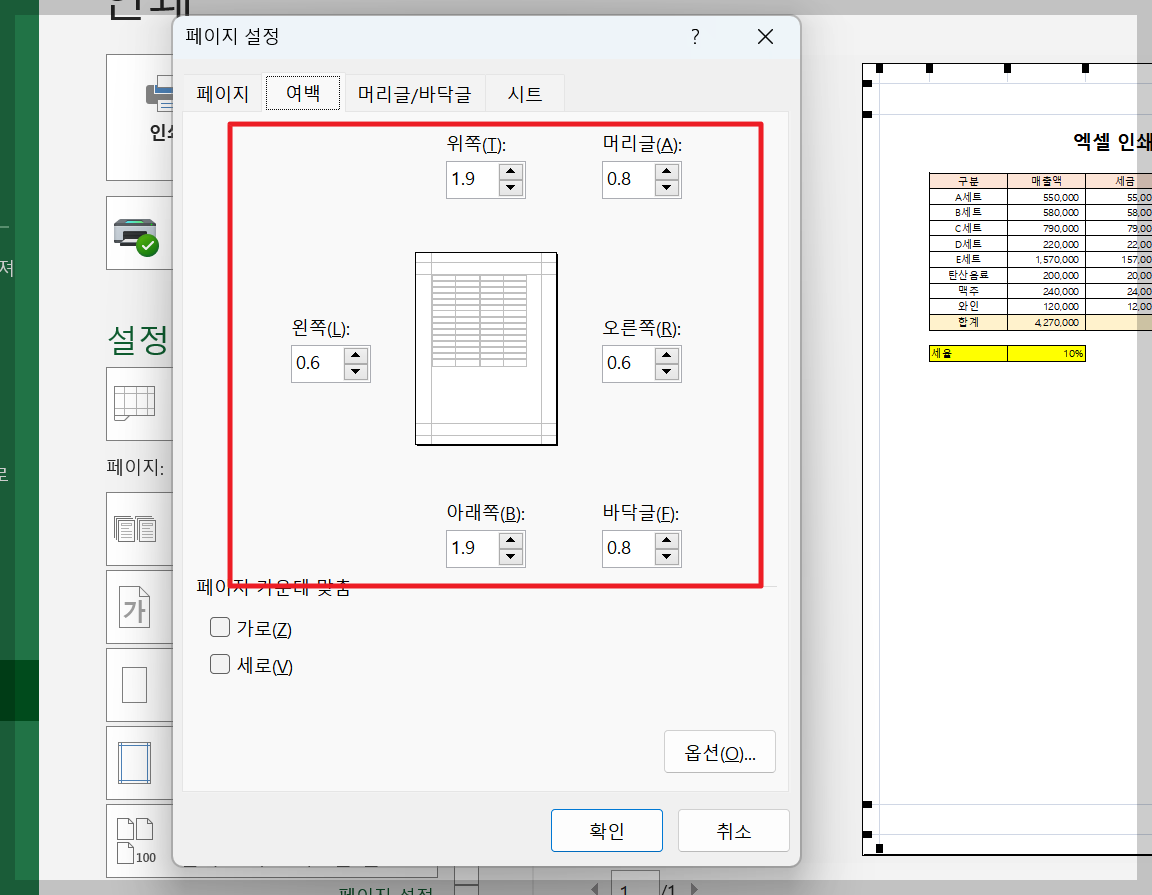This screenshot has width=1152, height=895.
Task: Enable the 세로 vertical centering checkbox
Action: 219,663
